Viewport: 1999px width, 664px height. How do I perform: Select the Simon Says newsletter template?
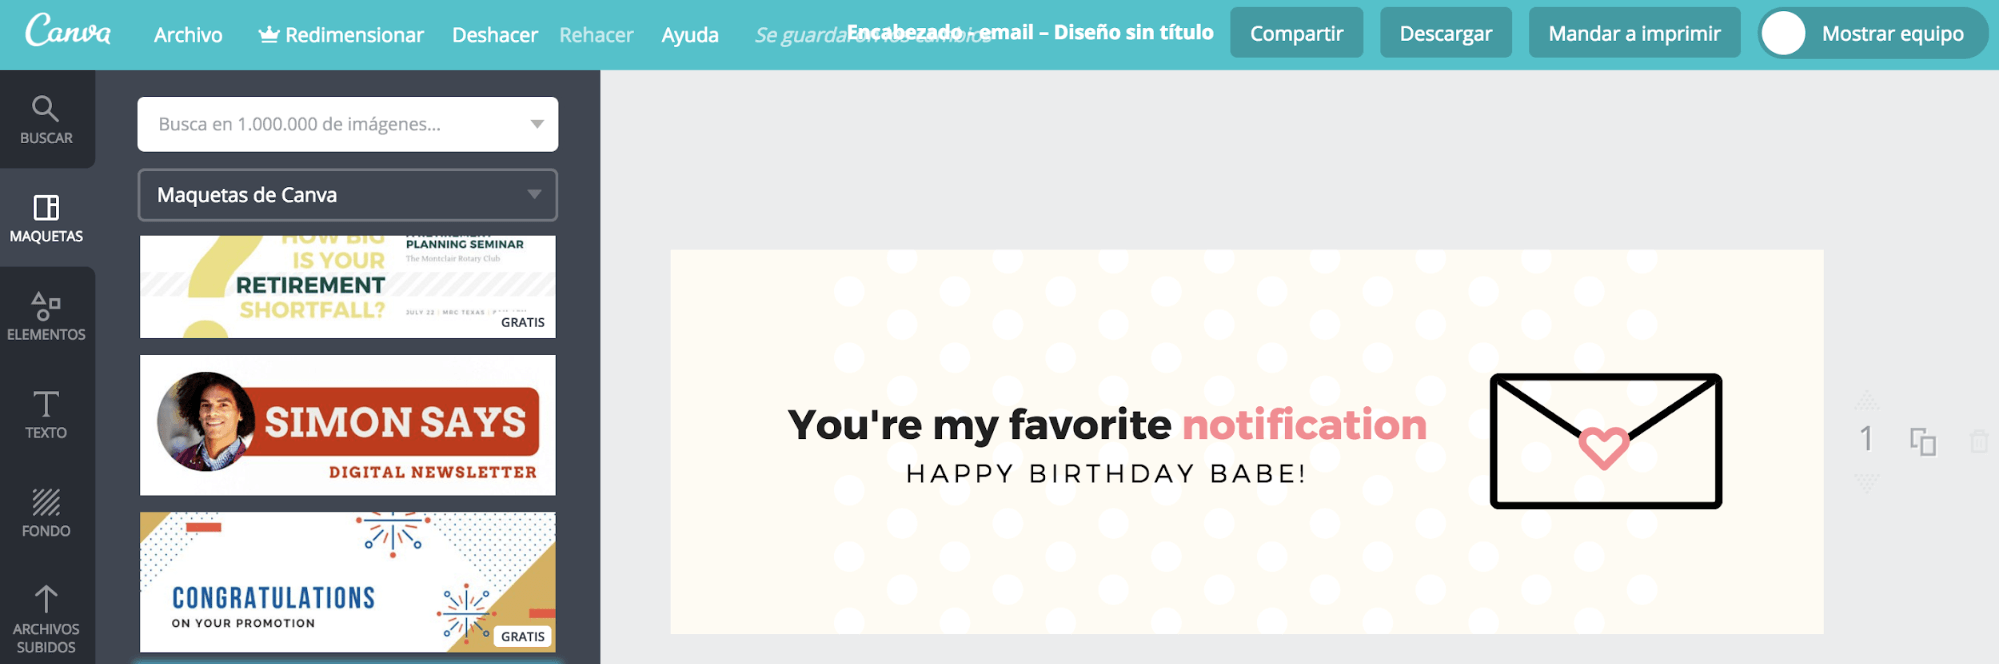click(x=347, y=425)
